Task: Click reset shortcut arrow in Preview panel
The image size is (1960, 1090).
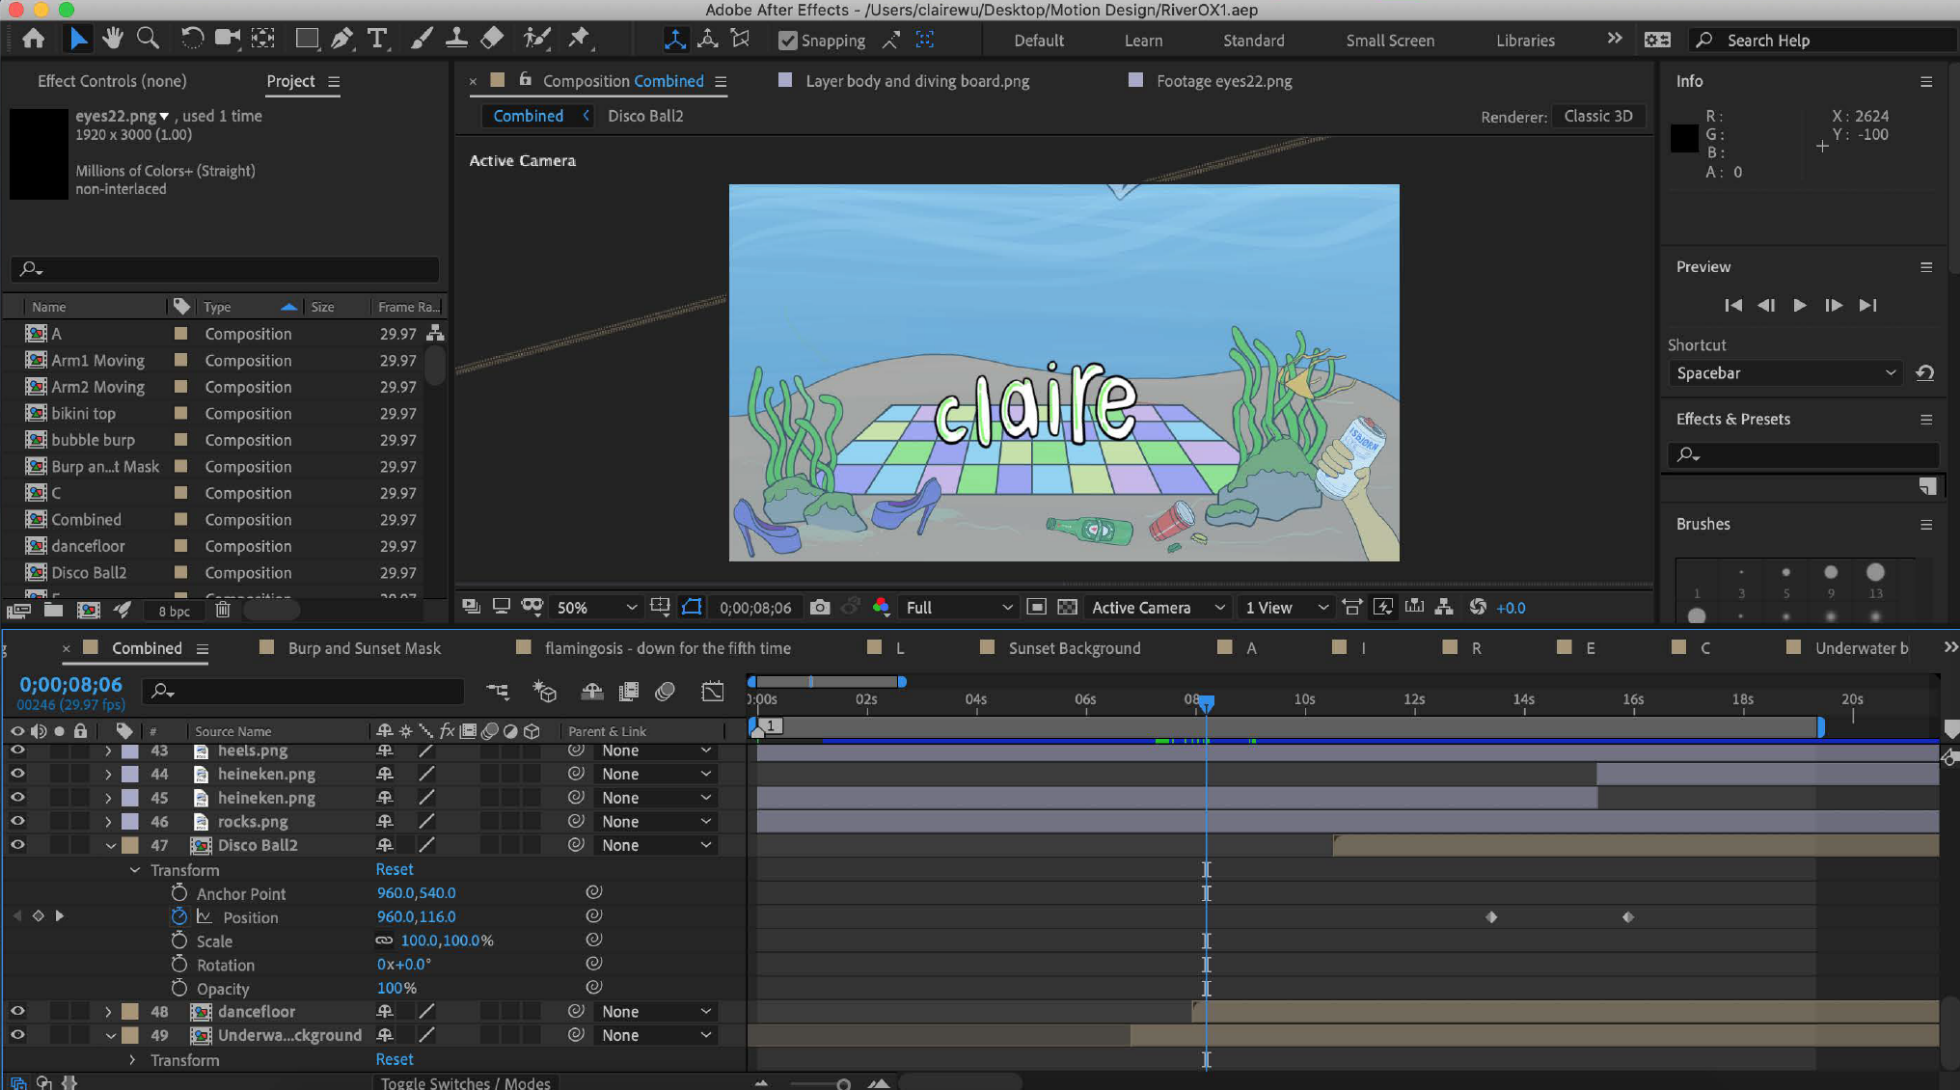Action: [x=1925, y=373]
